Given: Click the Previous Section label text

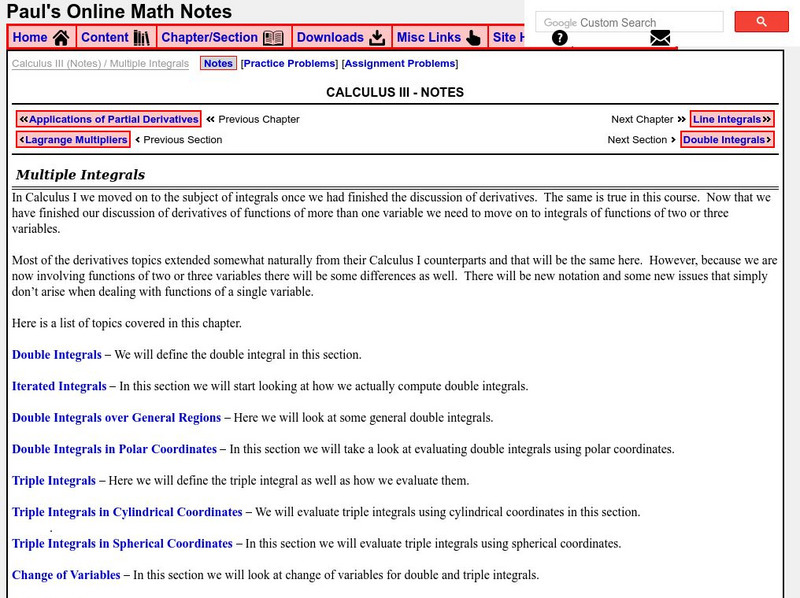Looking at the screenshot, I should pos(183,140).
